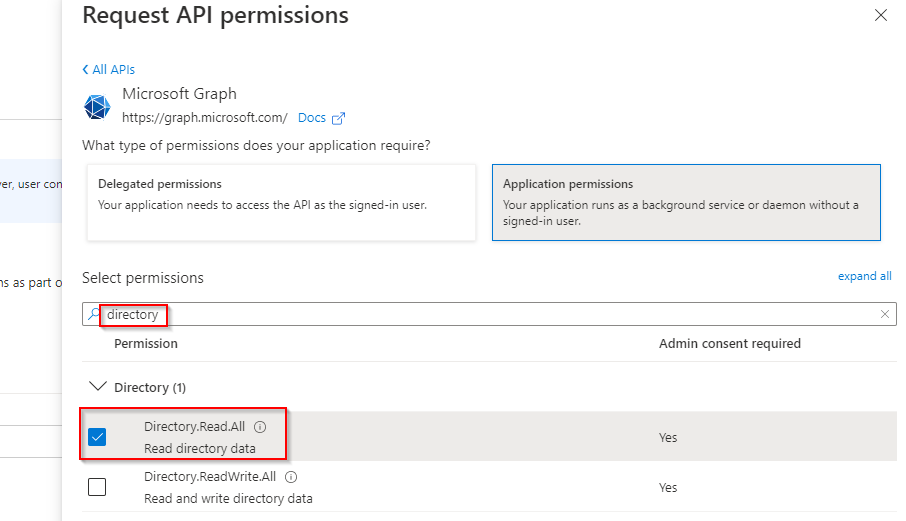
Task: Click expand all permissions link
Action: pos(864,276)
